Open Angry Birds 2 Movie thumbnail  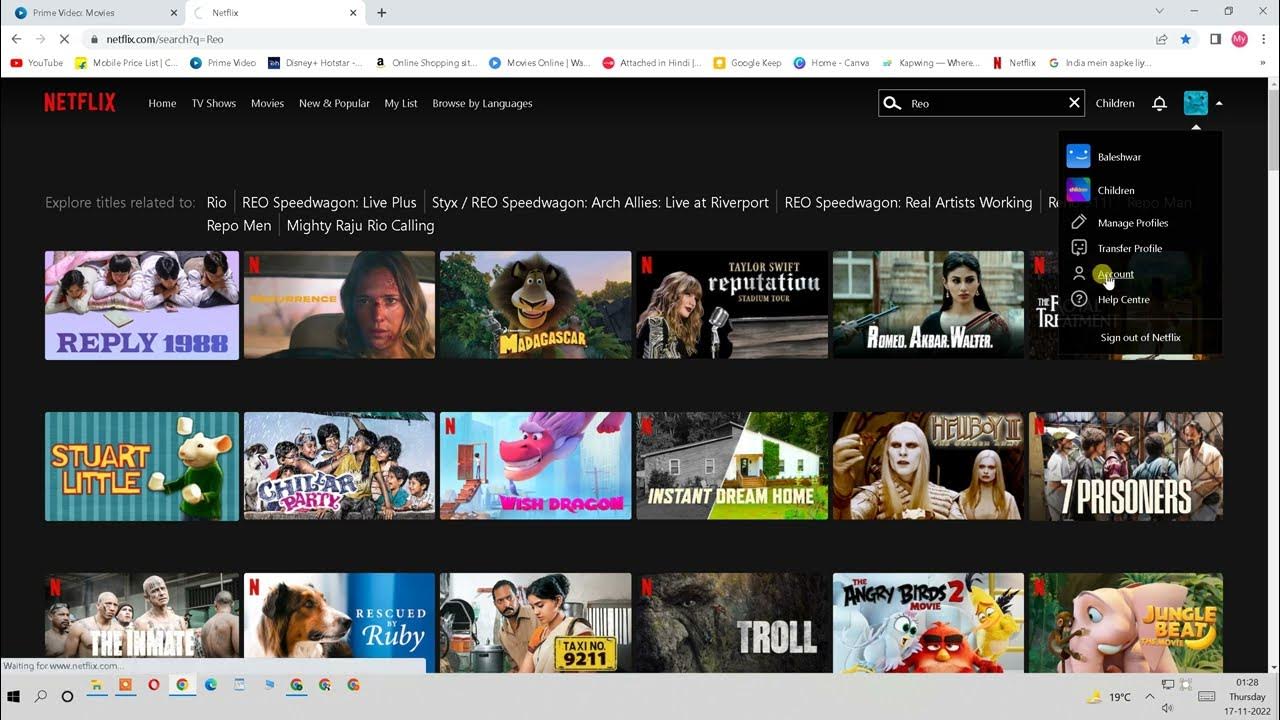point(928,622)
